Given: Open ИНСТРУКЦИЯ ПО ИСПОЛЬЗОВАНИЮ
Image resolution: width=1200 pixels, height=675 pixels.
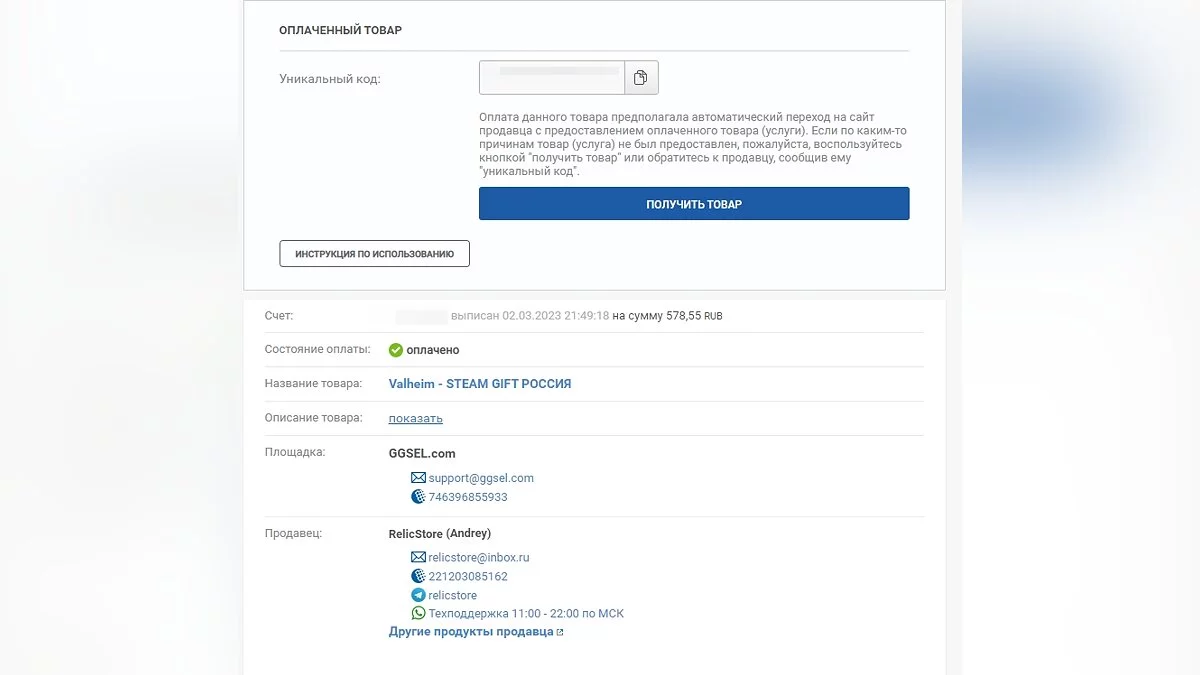Looking at the screenshot, I should click(x=374, y=254).
